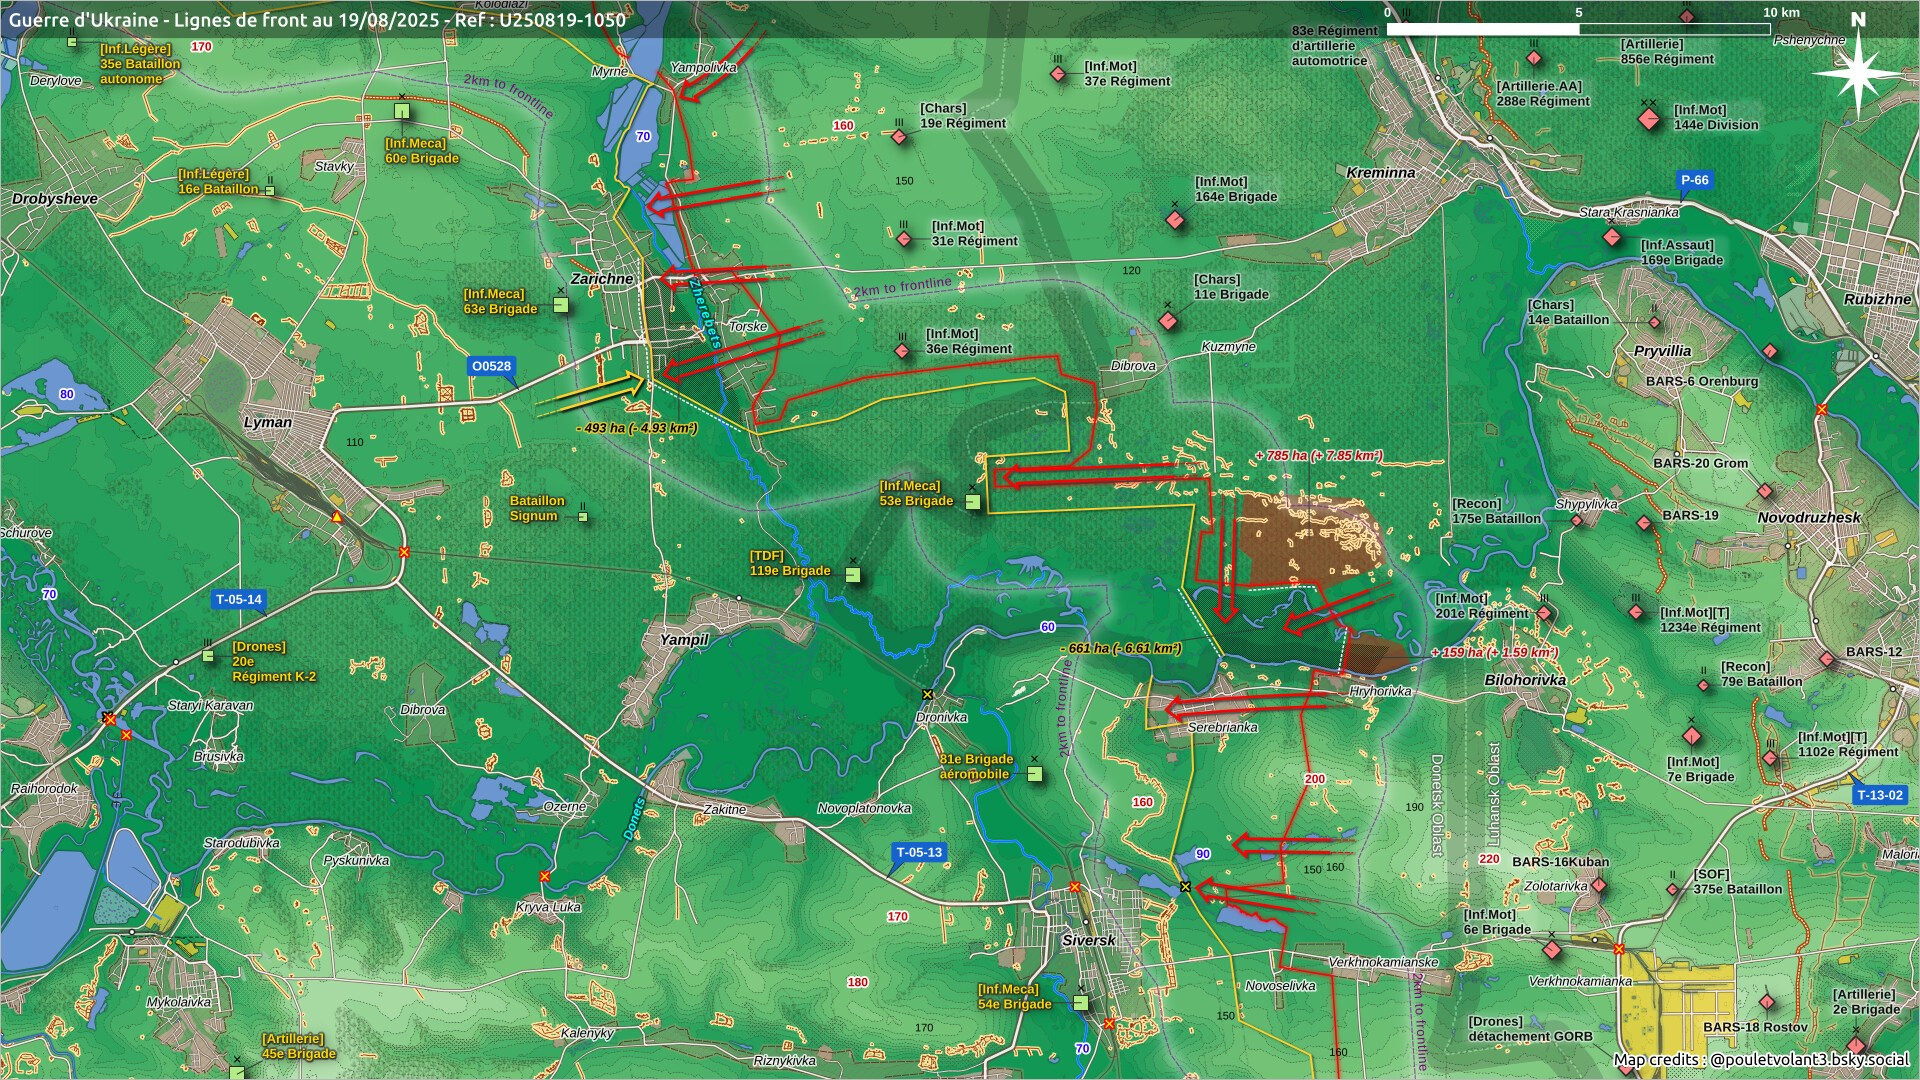1920x1080 pixels.
Task: Click the 35e Bataillon autonome label
Action: (x=140, y=64)
